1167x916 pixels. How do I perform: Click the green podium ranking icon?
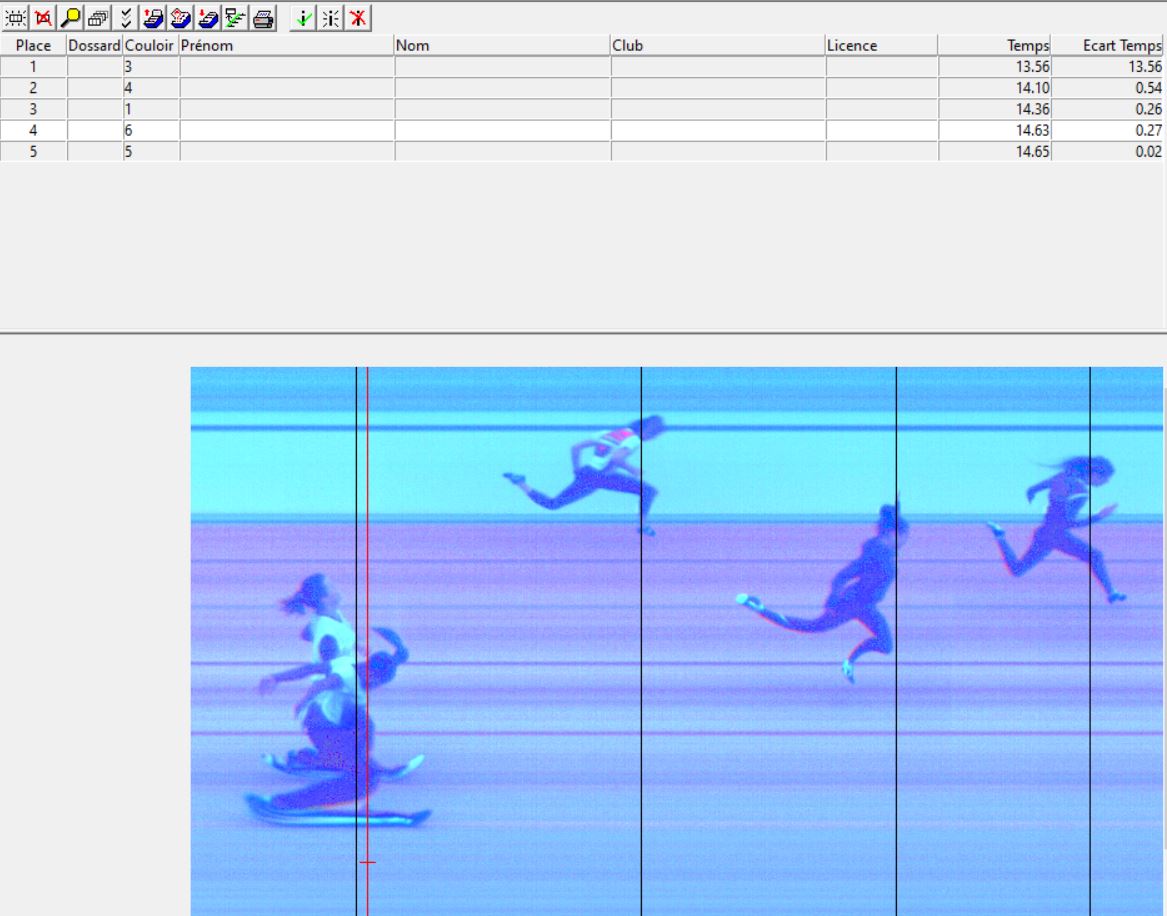tap(236, 18)
